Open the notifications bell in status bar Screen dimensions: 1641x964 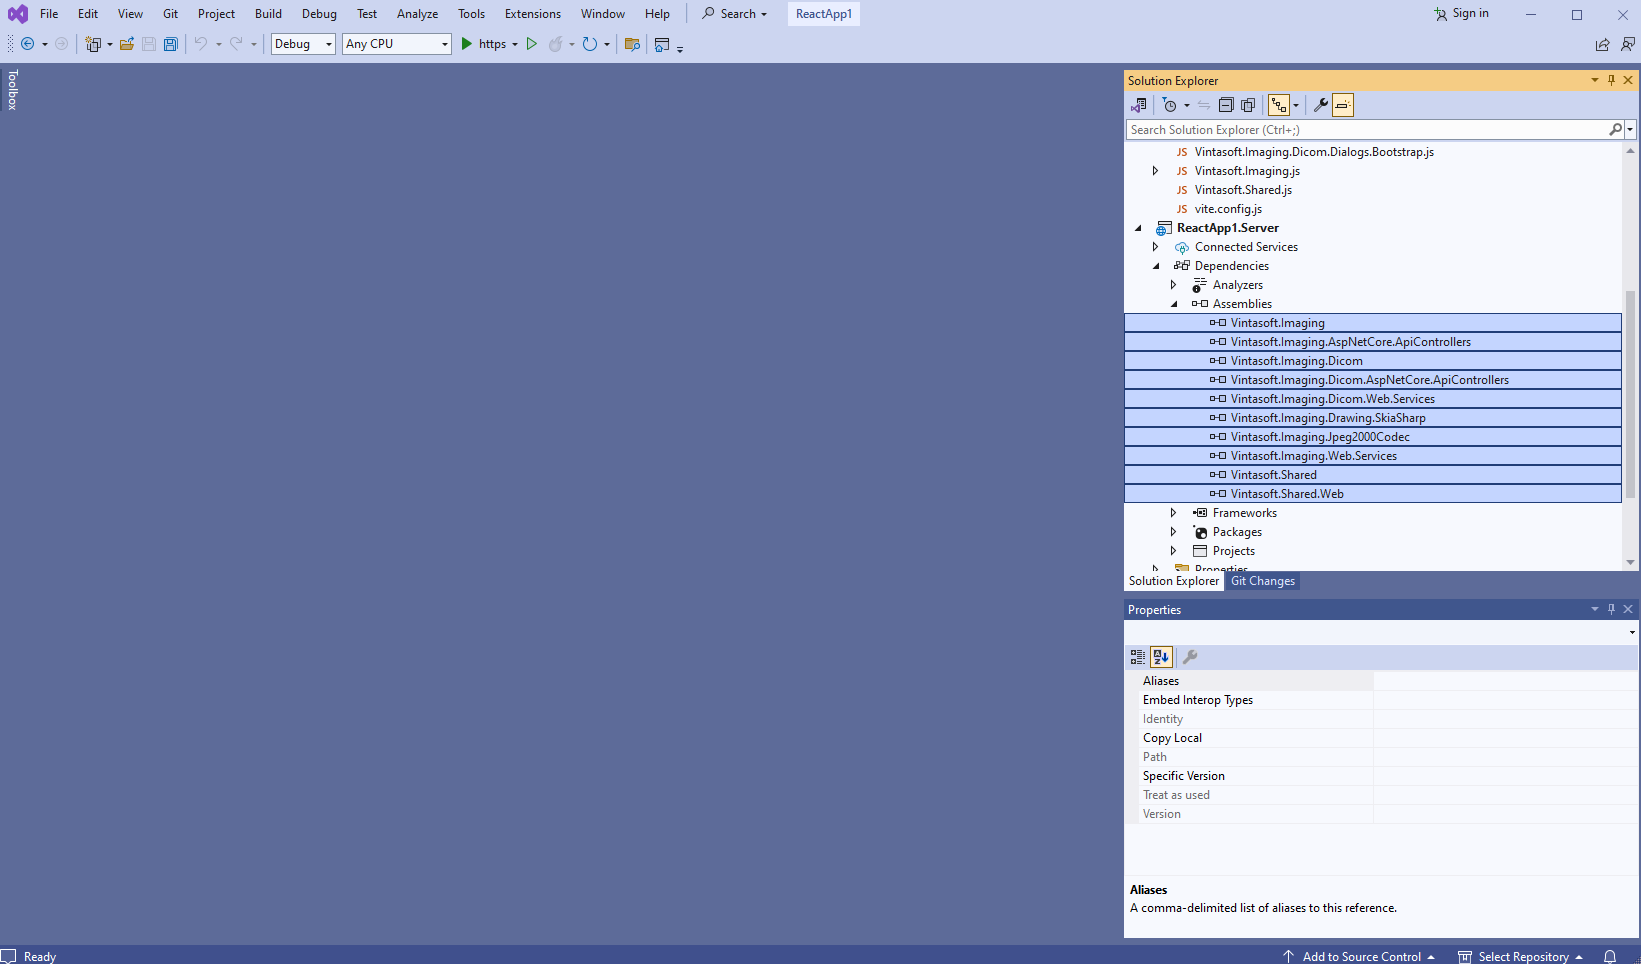(1610, 956)
